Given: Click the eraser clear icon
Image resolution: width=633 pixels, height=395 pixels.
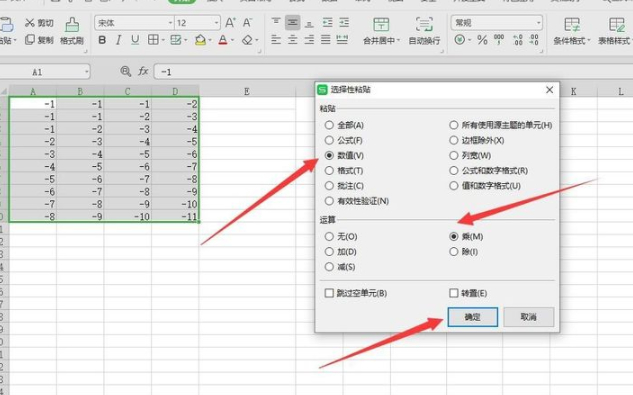Looking at the screenshot, I should pos(247,40).
